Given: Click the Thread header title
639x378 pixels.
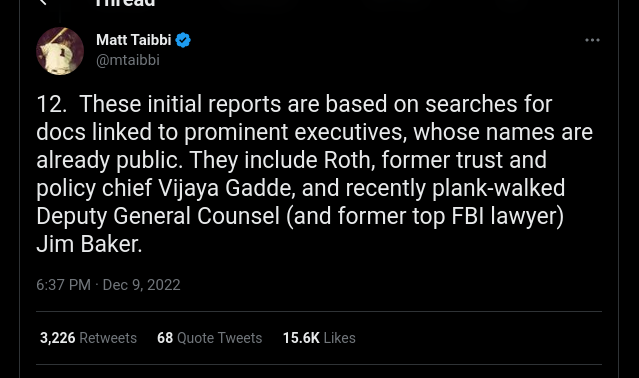Looking at the screenshot, I should click(125, 3).
